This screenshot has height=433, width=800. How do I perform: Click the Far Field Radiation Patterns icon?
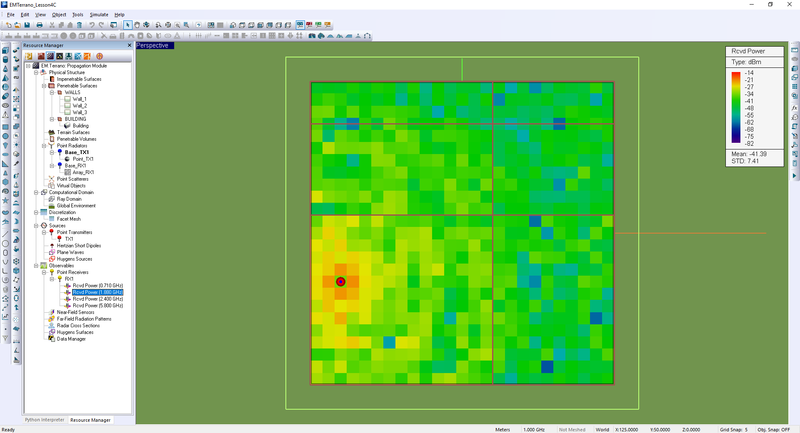(52, 318)
